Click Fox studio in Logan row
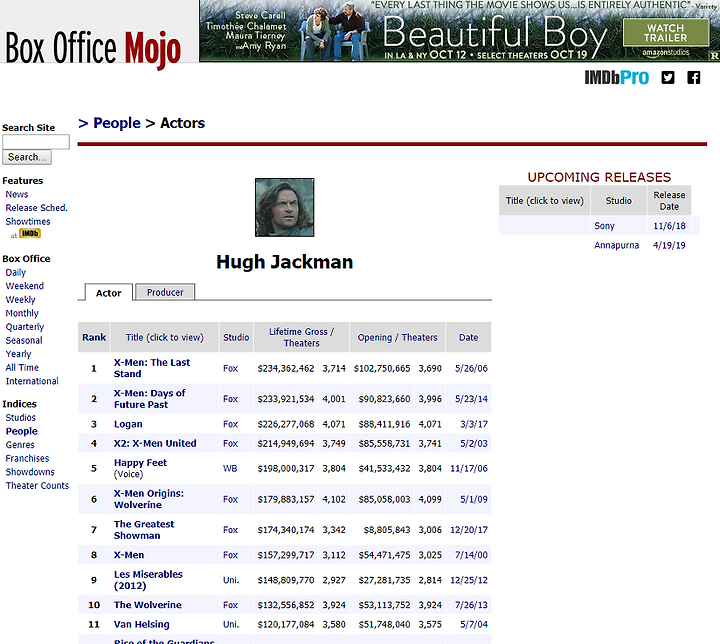The image size is (720, 644). 231,424
